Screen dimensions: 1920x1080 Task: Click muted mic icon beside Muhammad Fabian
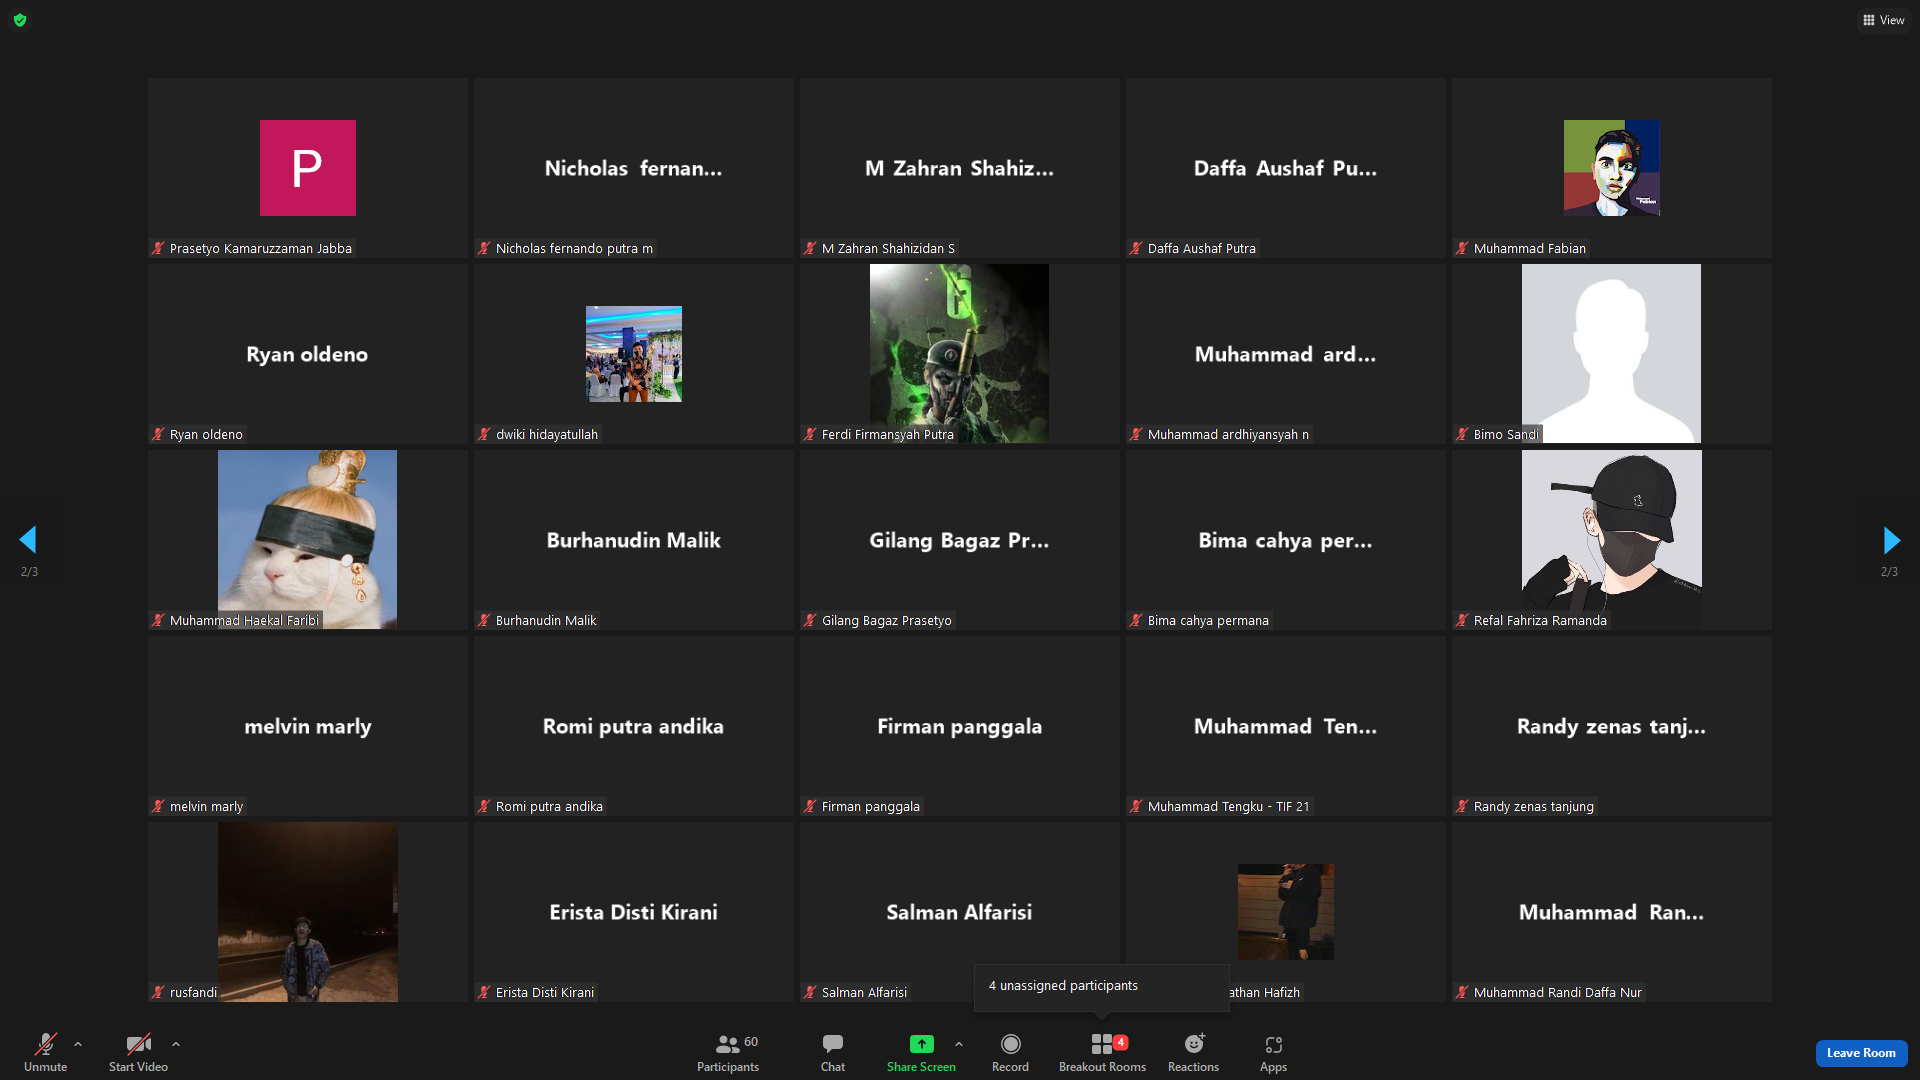1462,248
